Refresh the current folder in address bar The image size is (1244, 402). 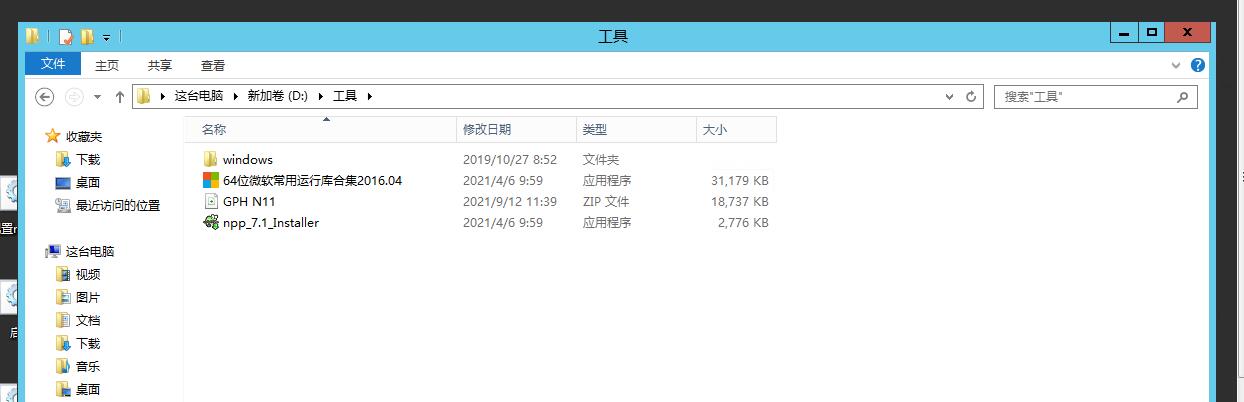pyautogui.click(x=970, y=97)
